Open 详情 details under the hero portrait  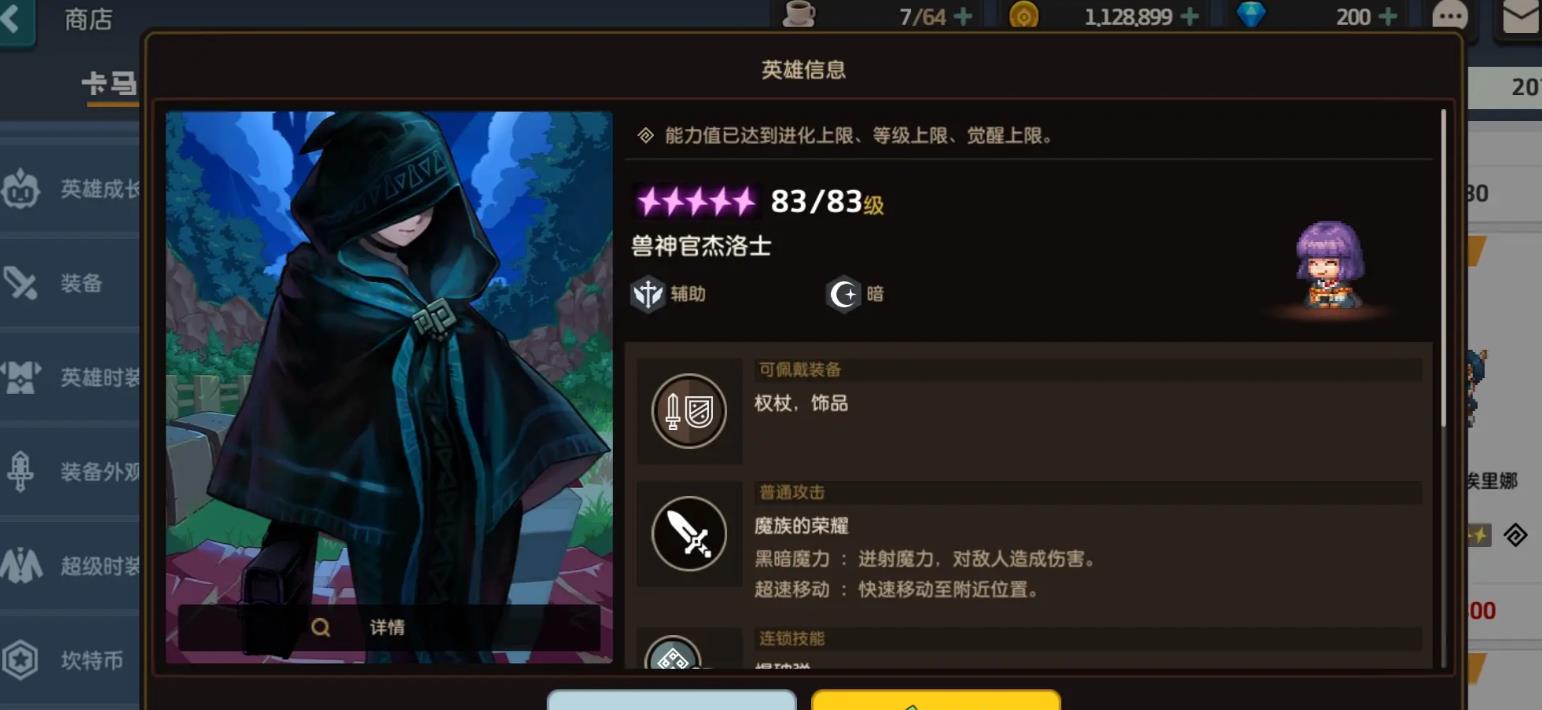point(389,627)
